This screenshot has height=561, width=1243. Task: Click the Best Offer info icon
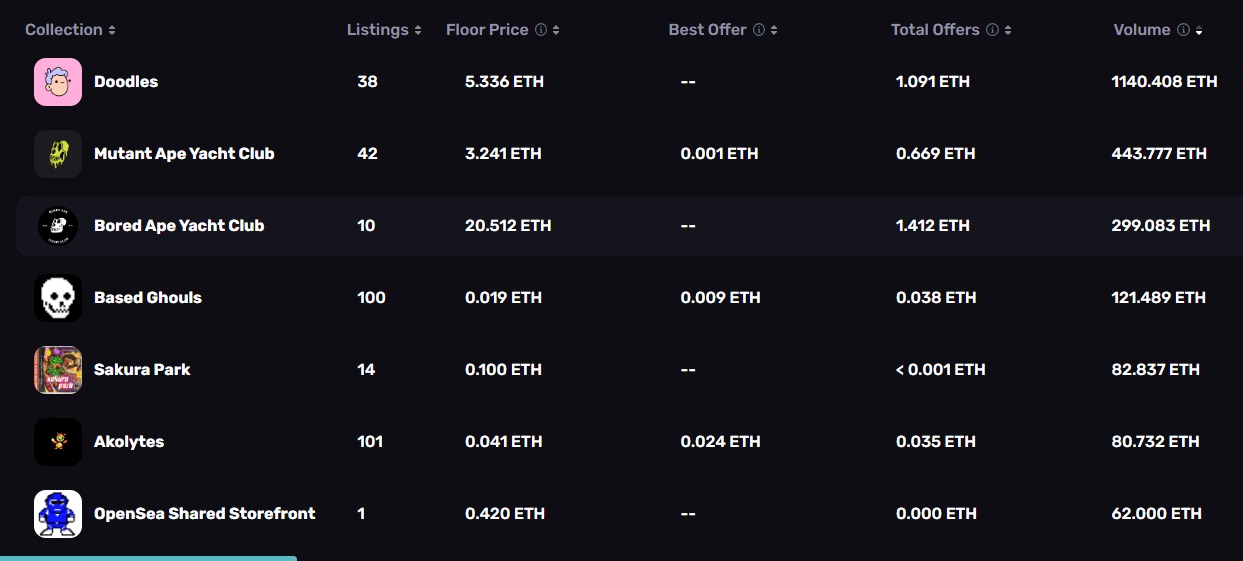(x=759, y=30)
